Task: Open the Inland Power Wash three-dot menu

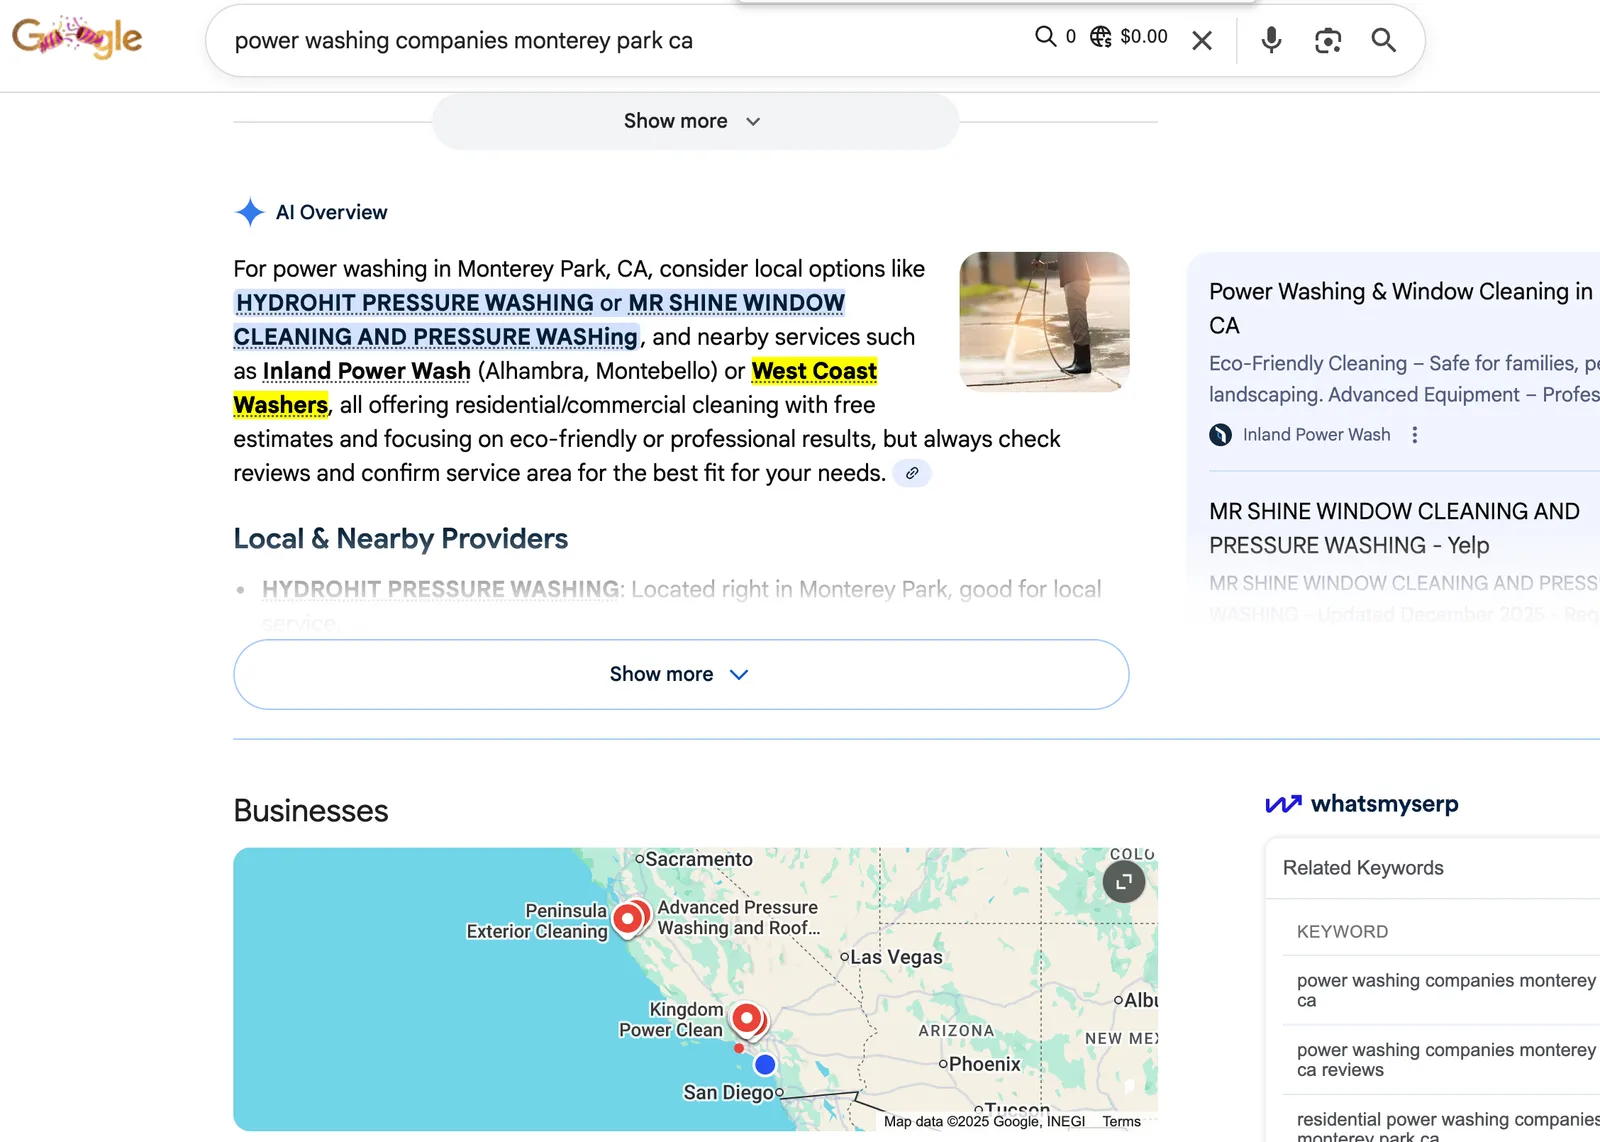Action: (1415, 435)
